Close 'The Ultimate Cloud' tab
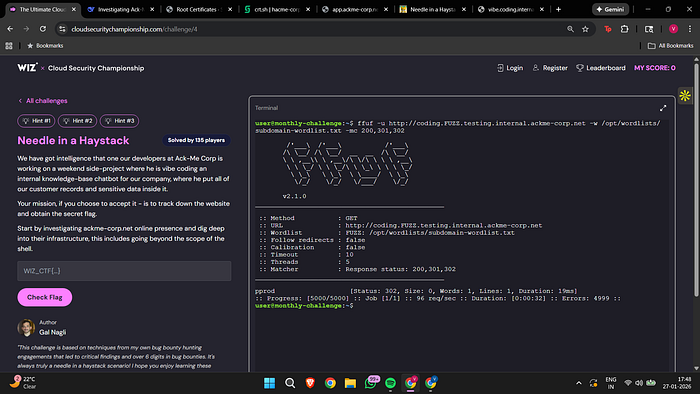 point(74,9)
